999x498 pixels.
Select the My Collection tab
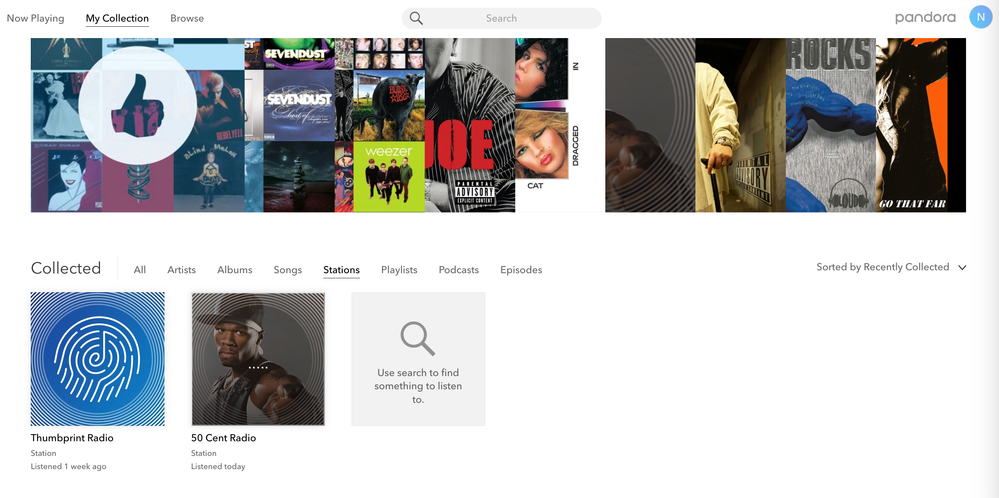[117, 18]
